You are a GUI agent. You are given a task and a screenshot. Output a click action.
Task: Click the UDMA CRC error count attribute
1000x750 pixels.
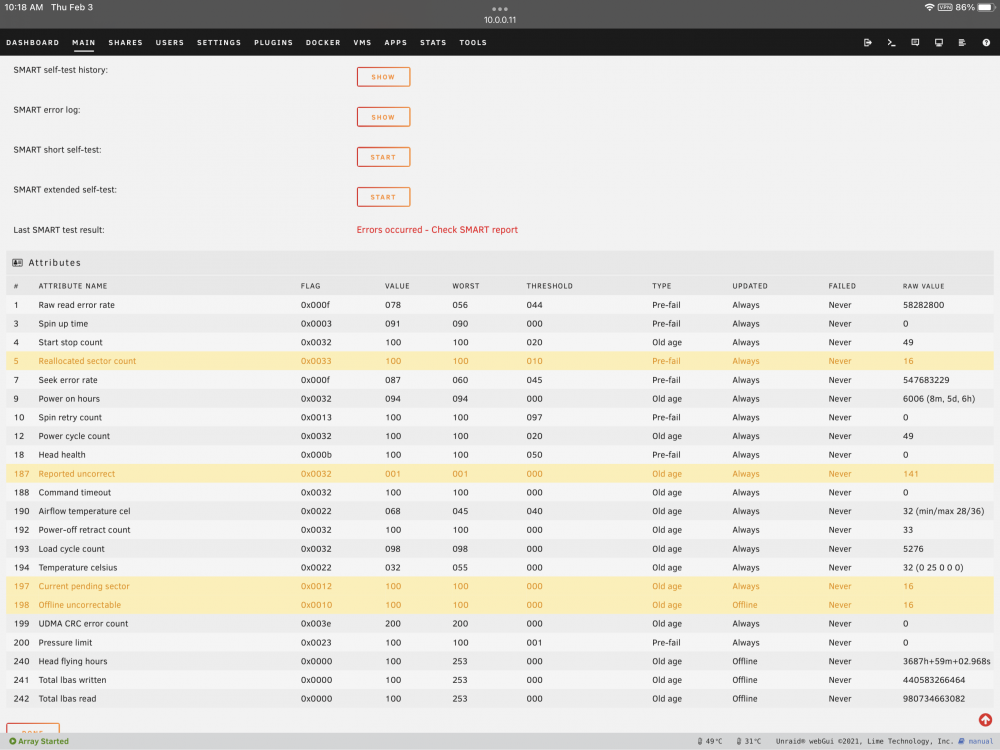coord(83,624)
